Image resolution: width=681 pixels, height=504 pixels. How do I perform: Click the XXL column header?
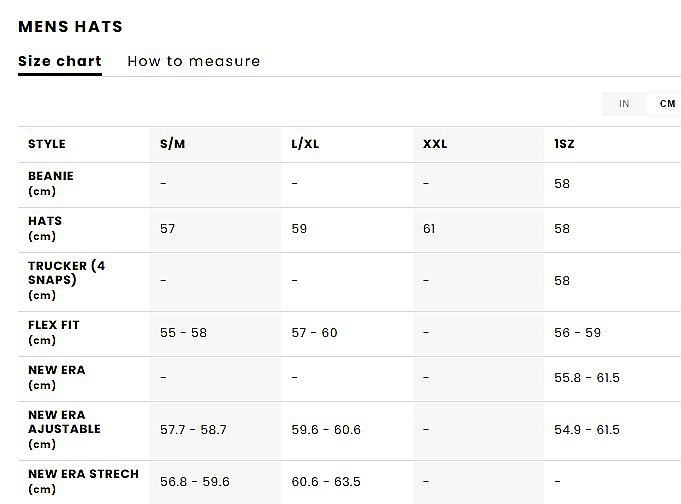(x=435, y=144)
